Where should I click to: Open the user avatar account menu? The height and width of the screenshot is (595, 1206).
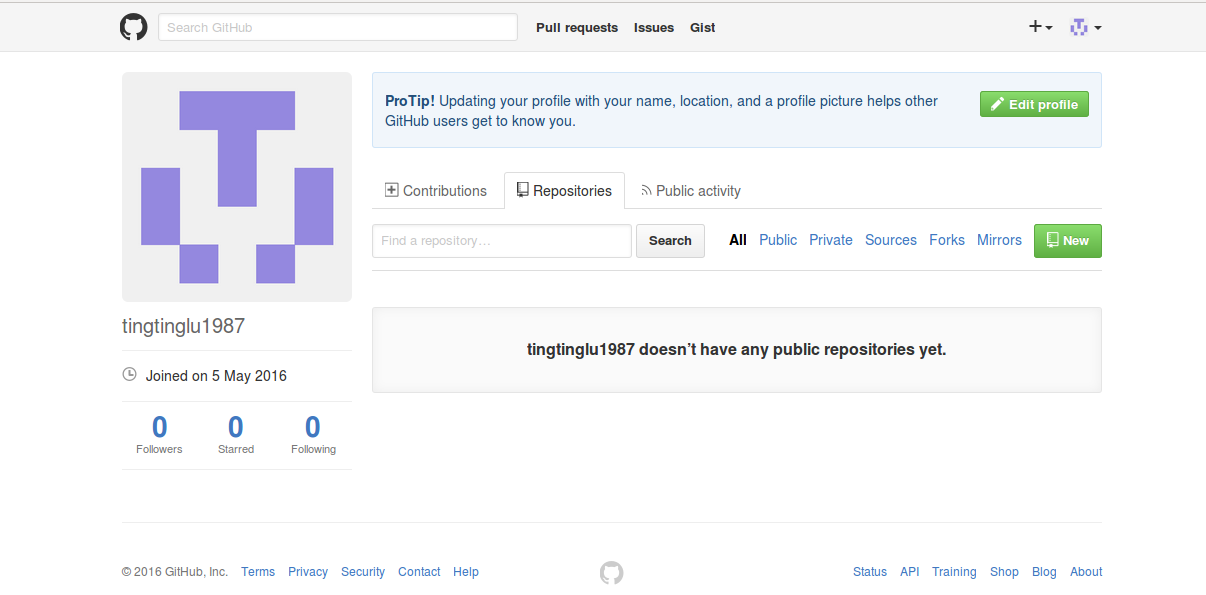[x=1085, y=27]
